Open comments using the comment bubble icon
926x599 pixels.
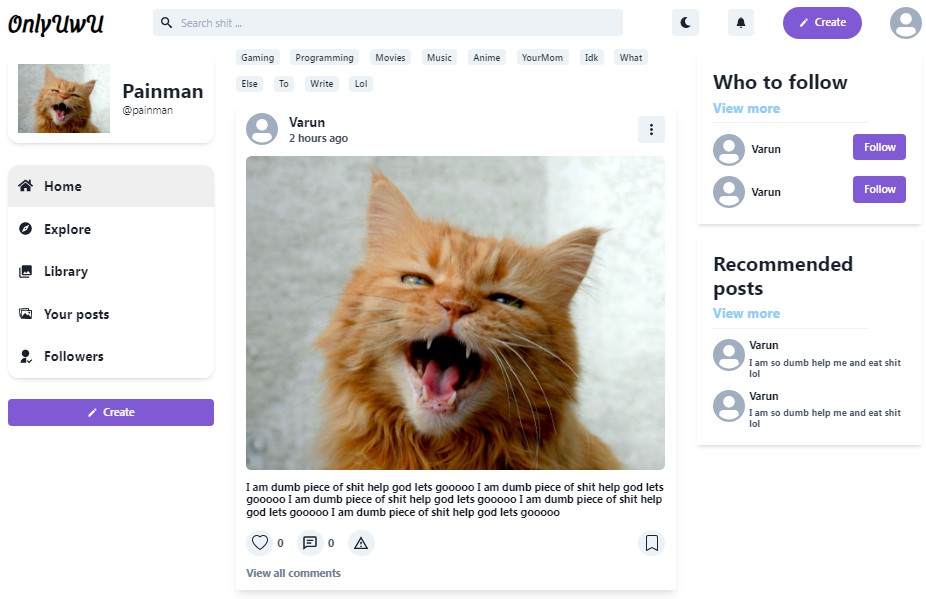coord(310,543)
